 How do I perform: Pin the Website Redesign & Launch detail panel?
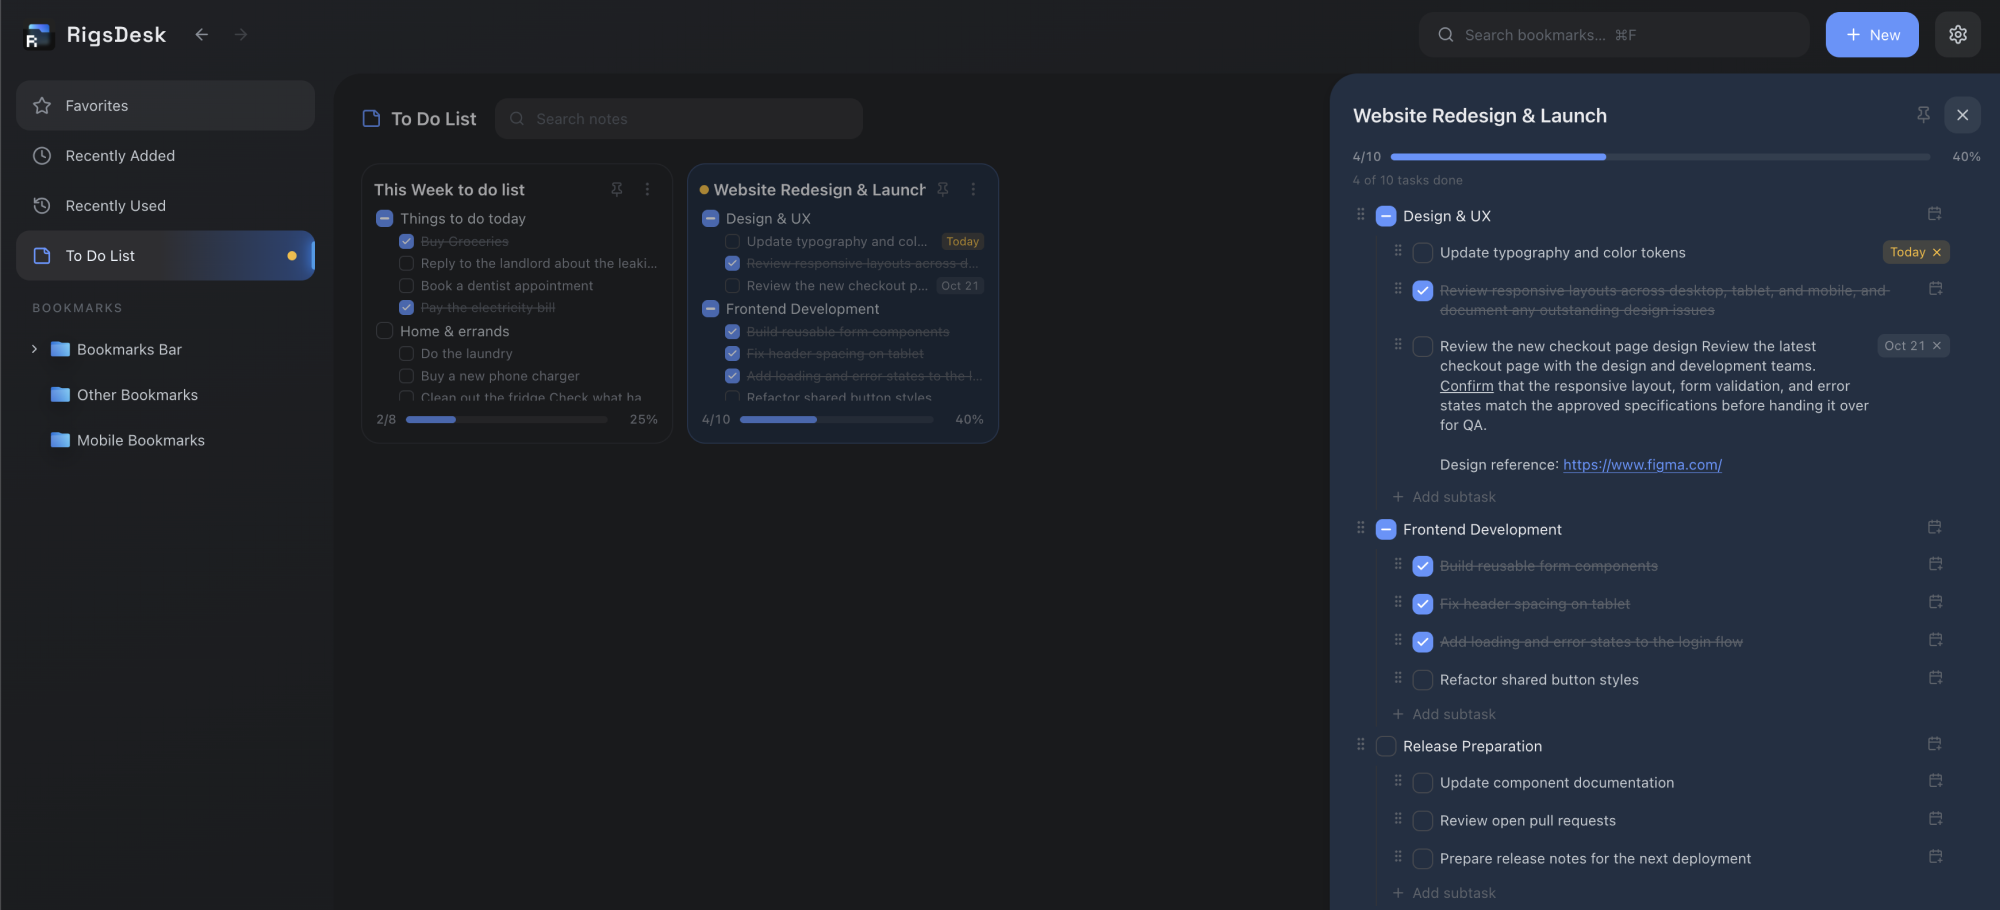click(x=1923, y=115)
